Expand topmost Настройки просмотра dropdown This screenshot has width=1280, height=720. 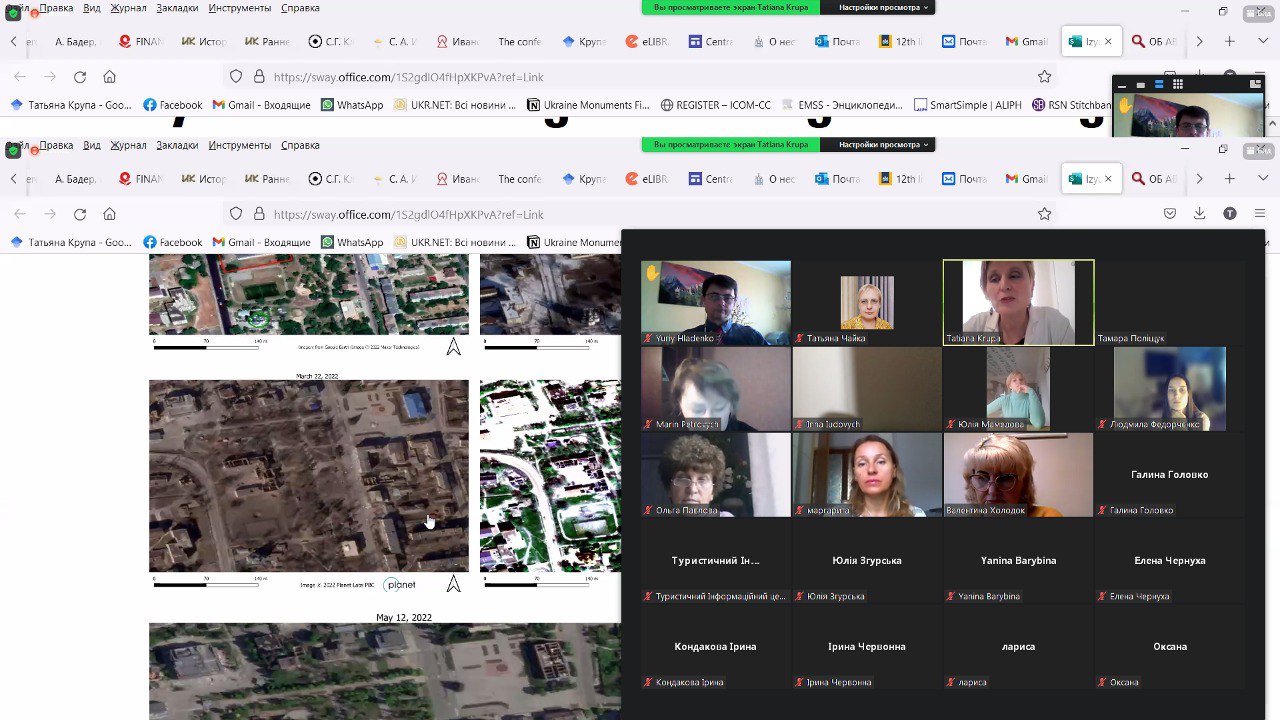click(x=884, y=7)
